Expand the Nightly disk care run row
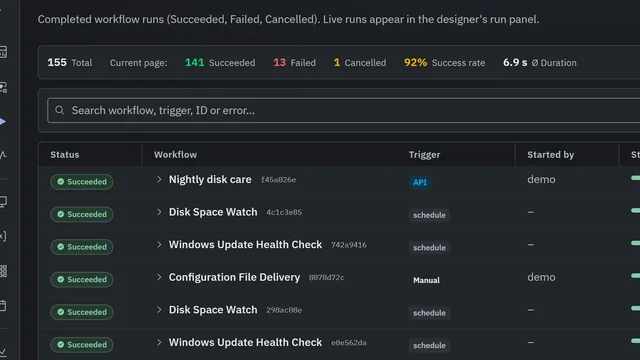Image resolution: width=640 pixels, height=360 pixels. 159,179
